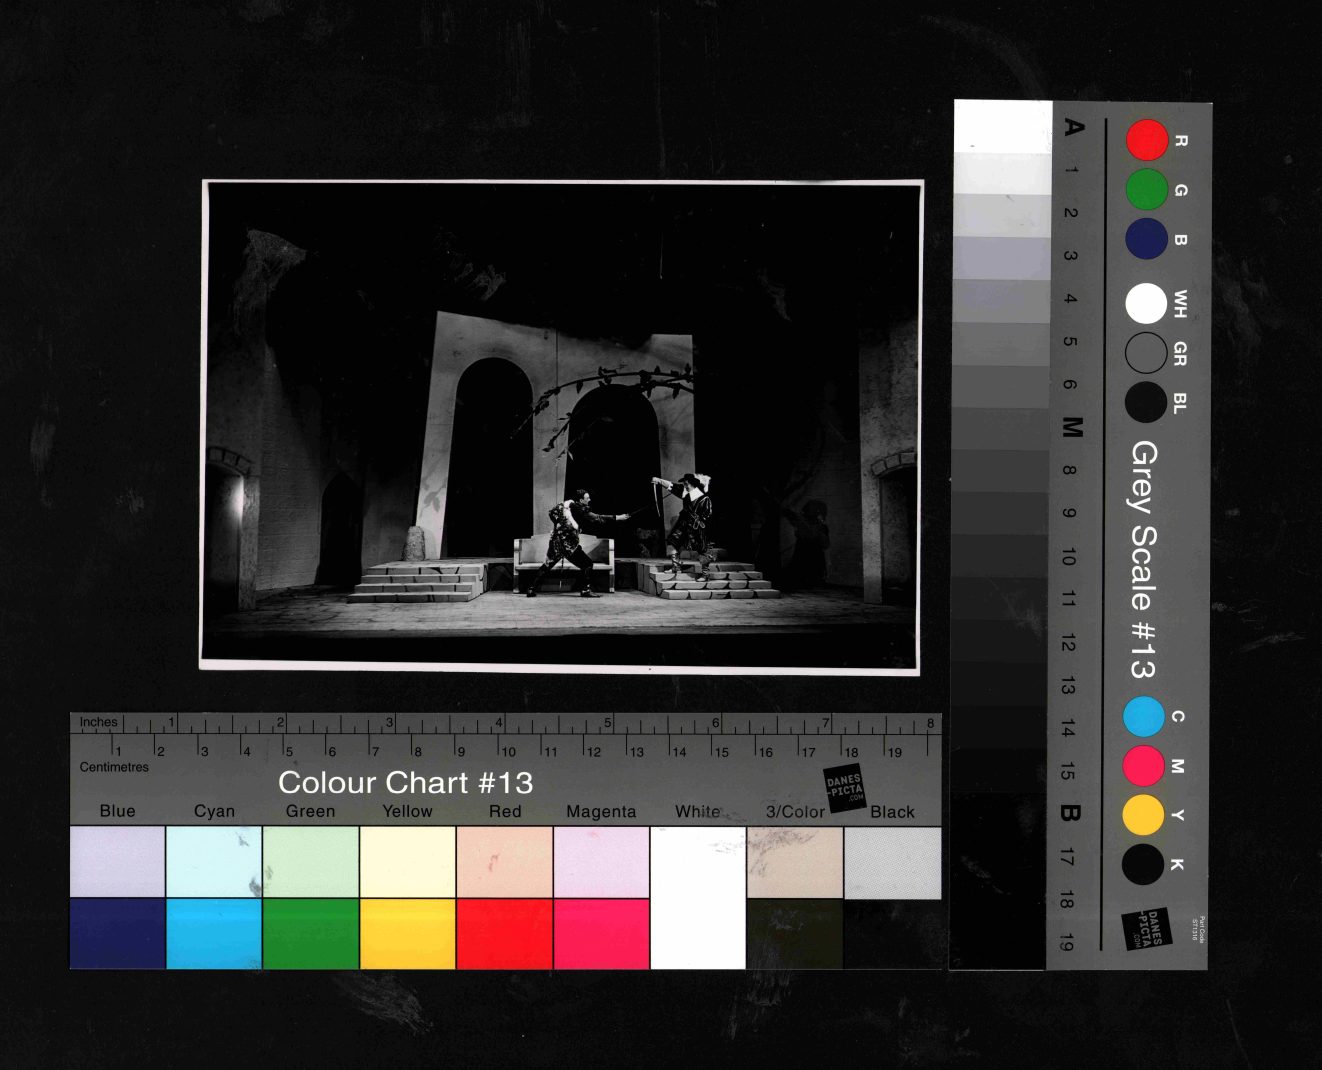This screenshot has width=1322, height=1070.
Task: Click the white patch atop the grey scale
Action: tap(1002, 126)
